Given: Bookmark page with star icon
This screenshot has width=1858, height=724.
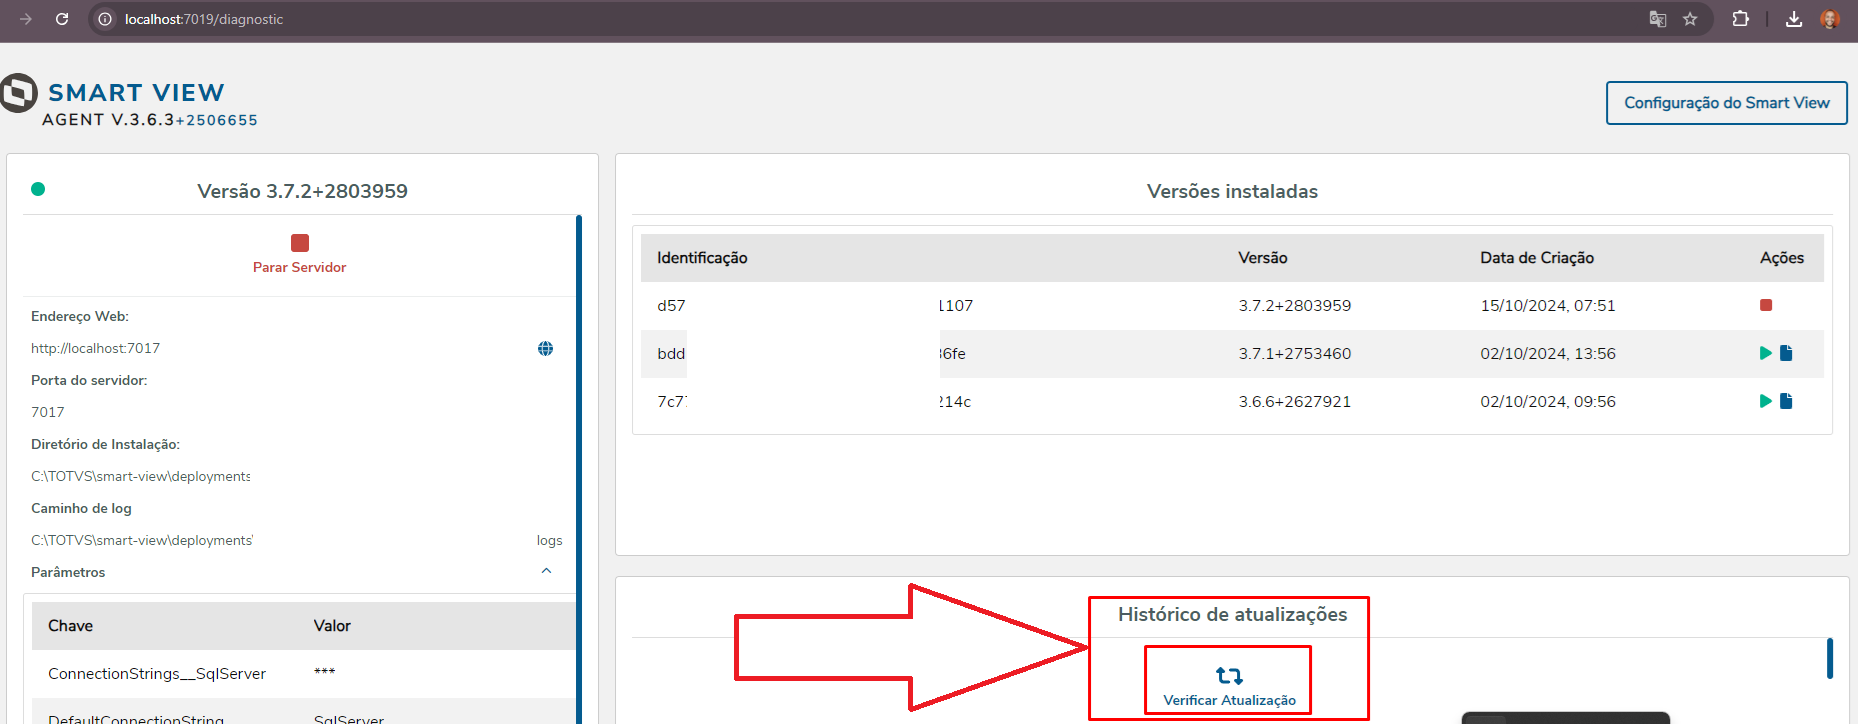Looking at the screenshot, I should pyautogui.click(x=1690, y=19).
